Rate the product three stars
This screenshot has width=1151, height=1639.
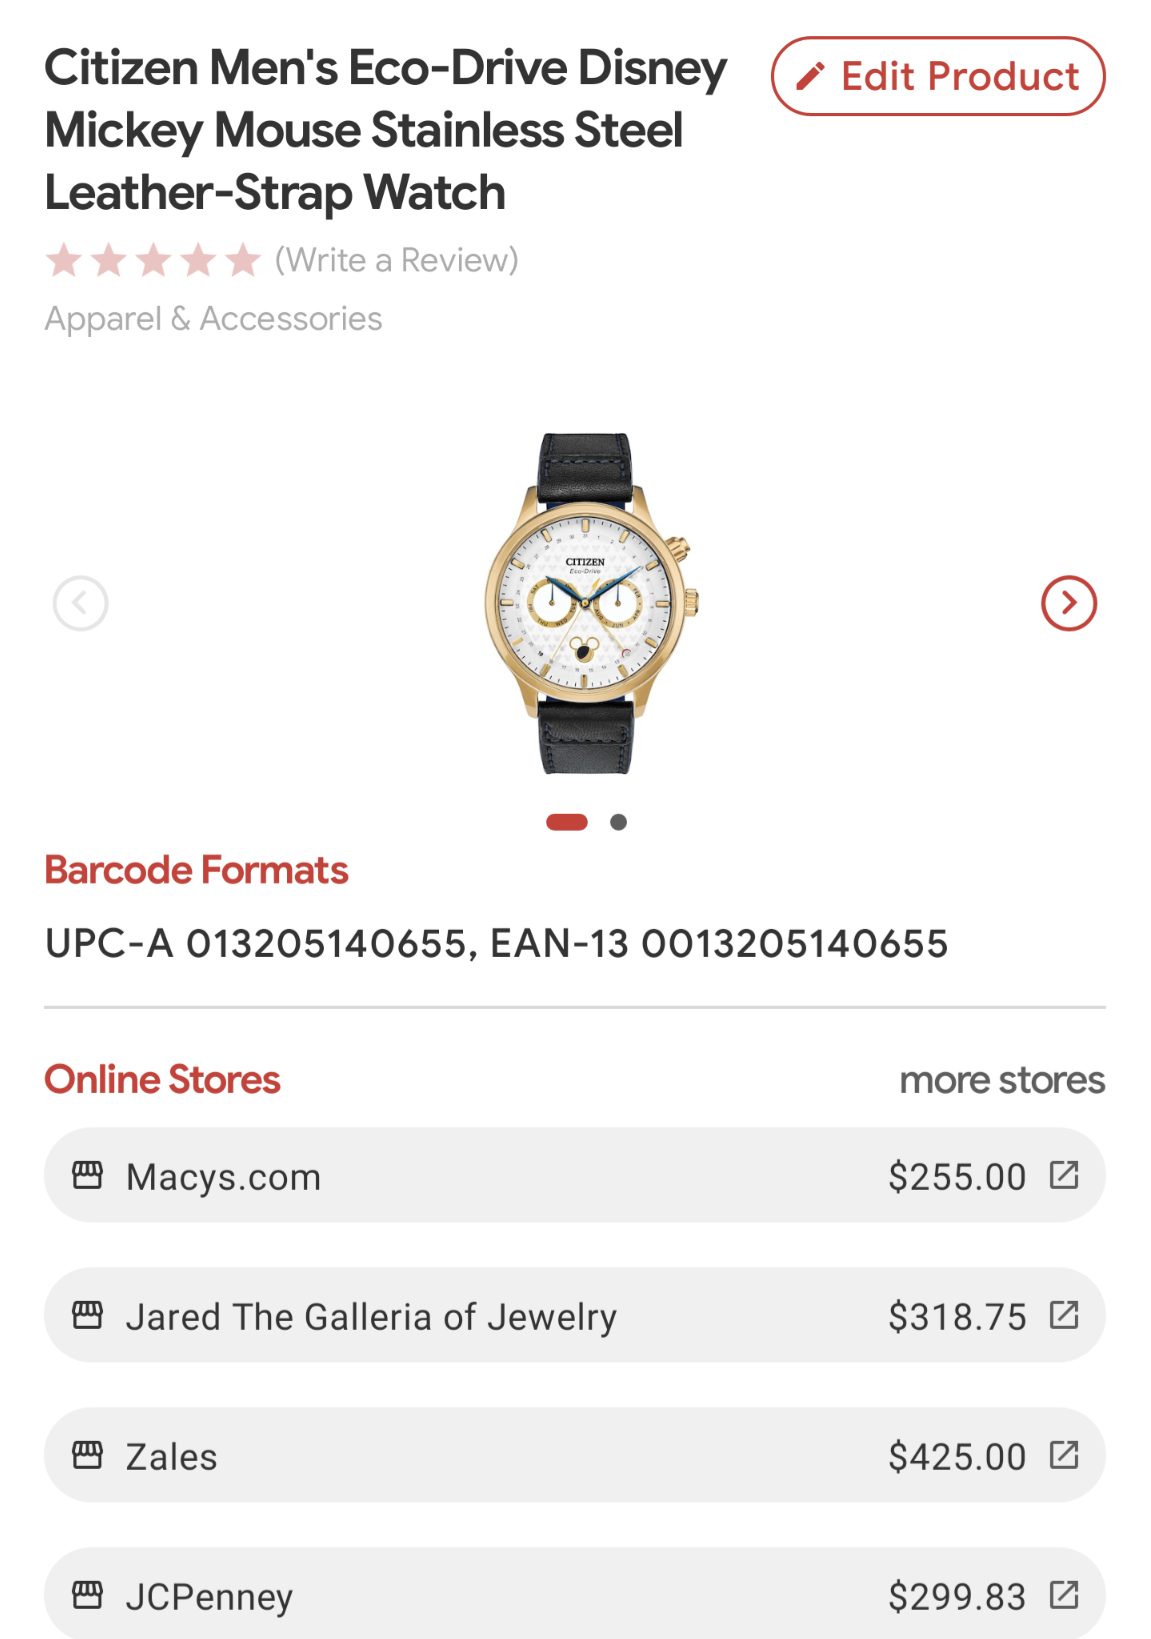pyautogui.click(x=154, y=261)
